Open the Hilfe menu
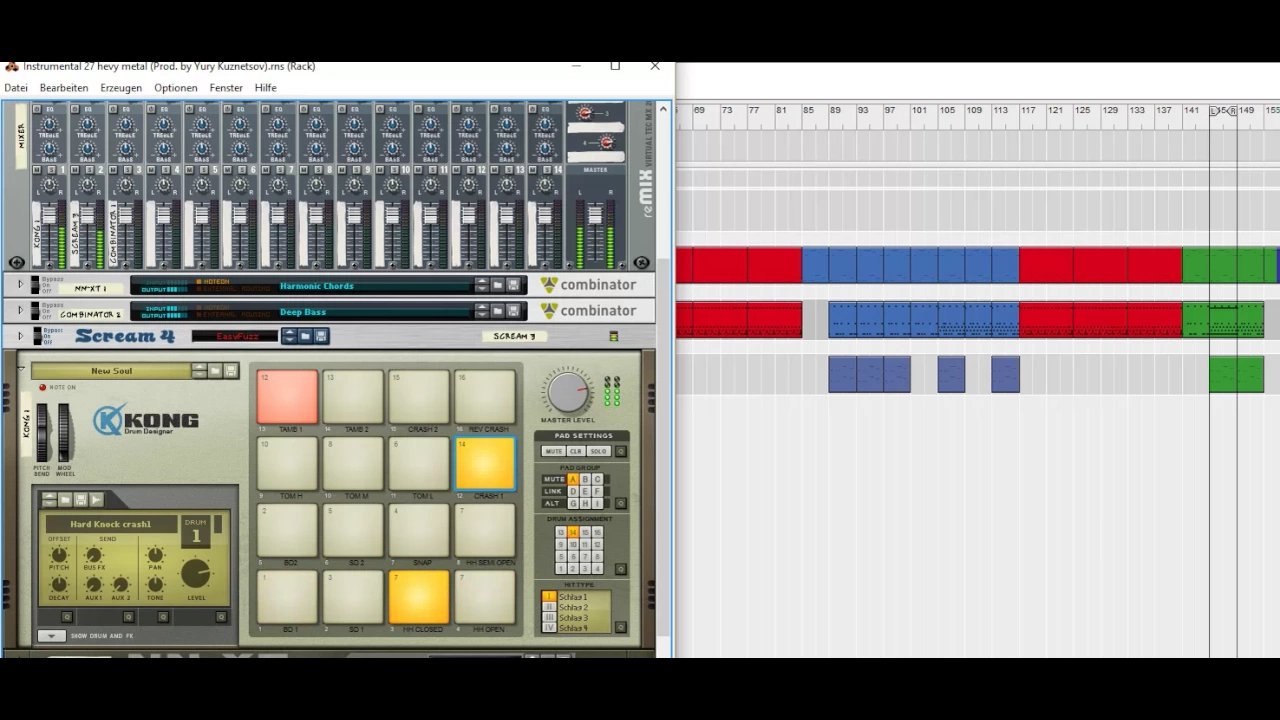The width and height of the screenshot is (1280, 720). click(265, 88)
